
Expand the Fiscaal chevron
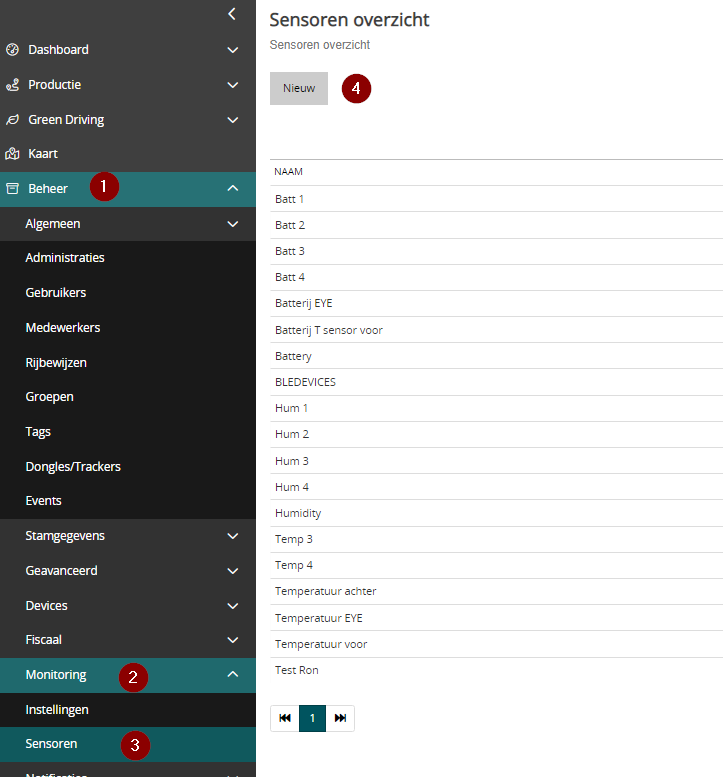(x=232, y=640)
